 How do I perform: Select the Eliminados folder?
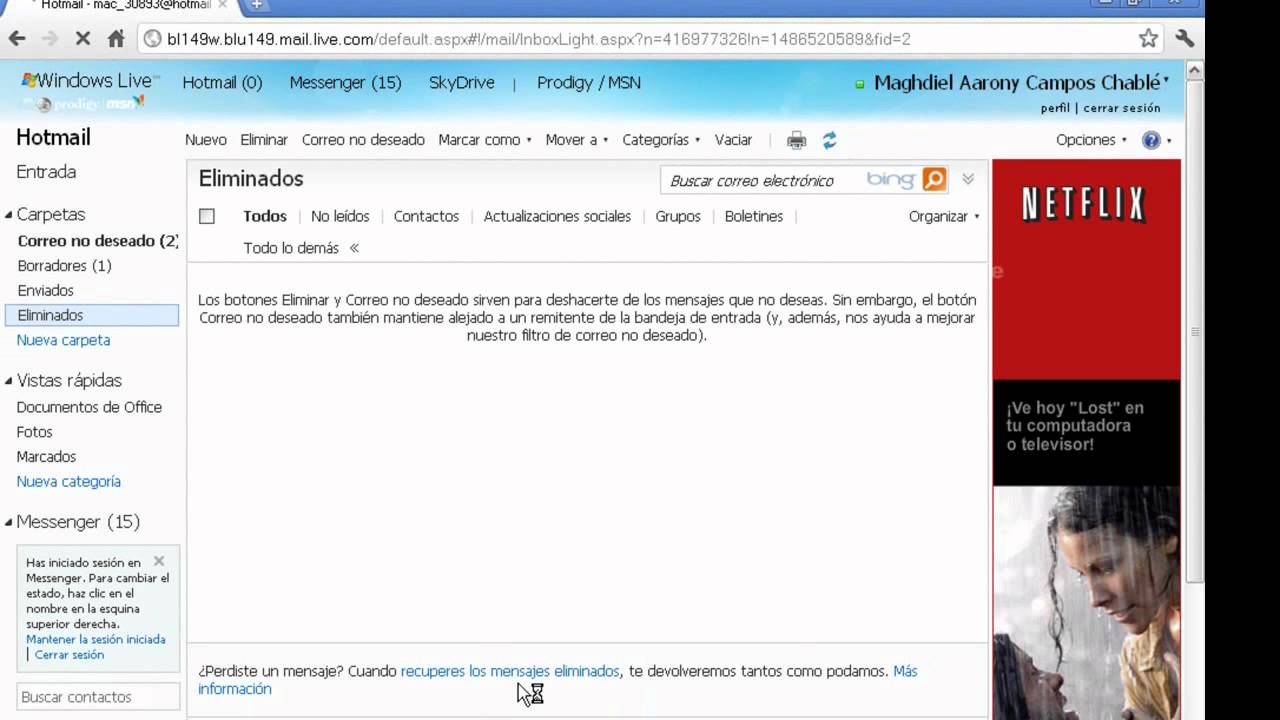[x=92, y=315]
